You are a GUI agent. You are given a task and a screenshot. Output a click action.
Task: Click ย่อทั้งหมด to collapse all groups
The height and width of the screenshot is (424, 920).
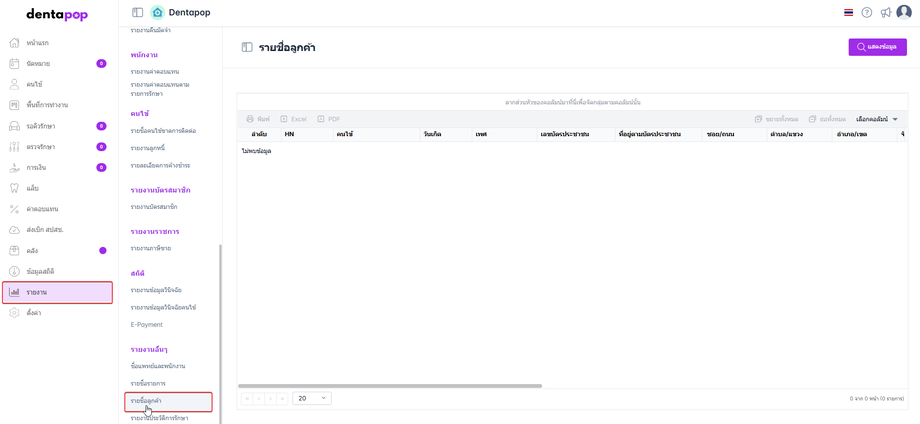click(827, 119)
